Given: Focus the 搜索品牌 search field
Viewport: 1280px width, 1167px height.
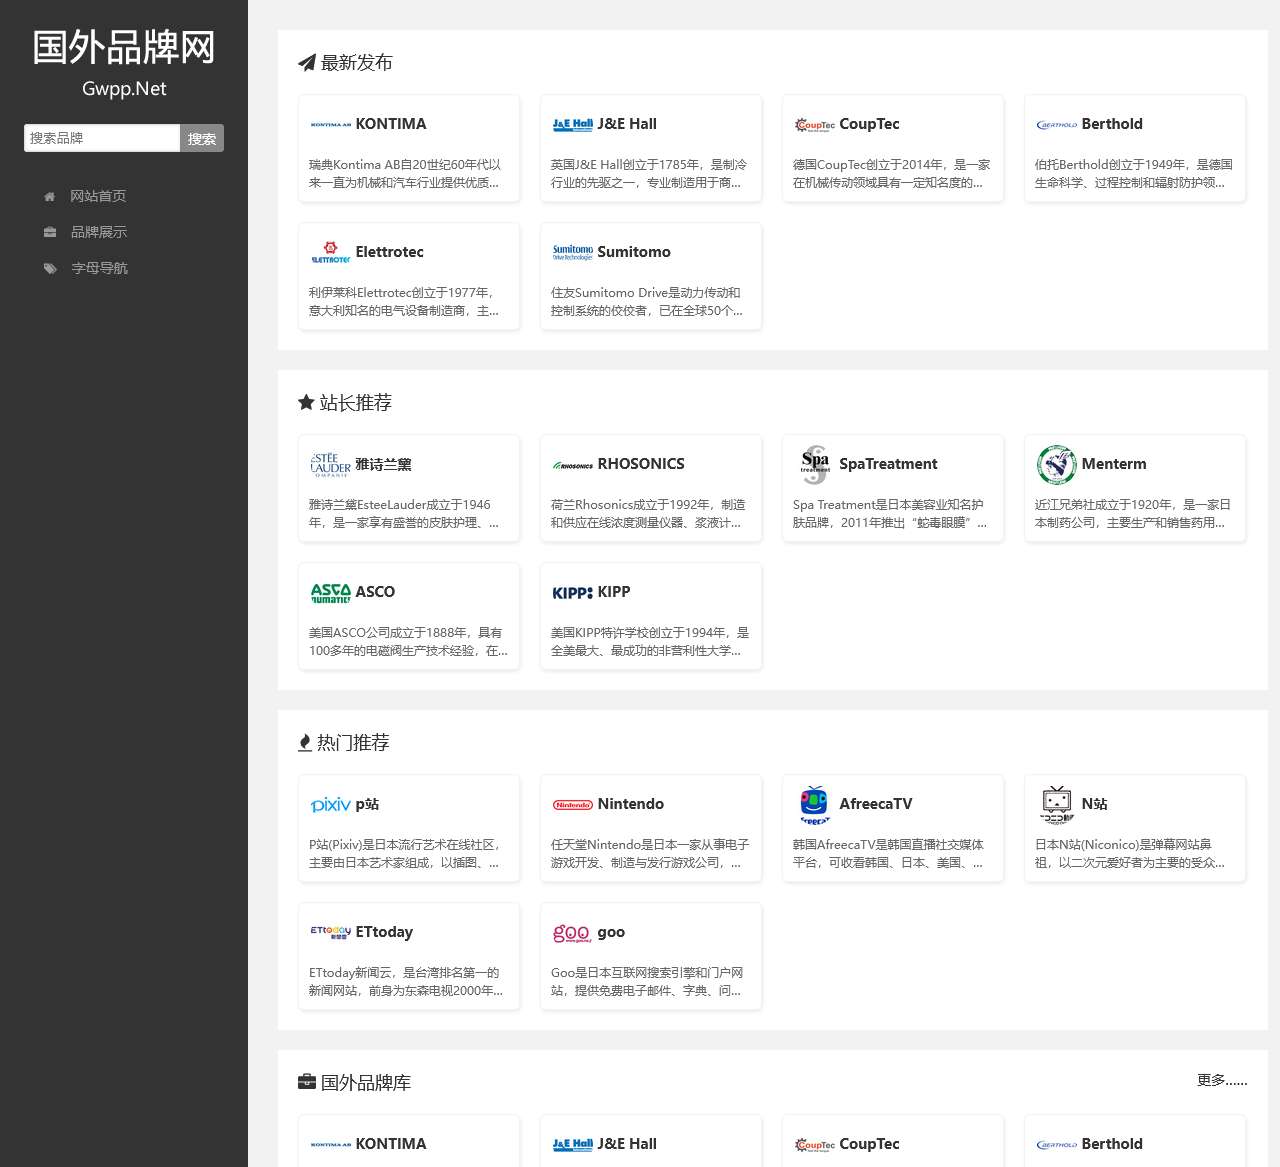Looking at the screenshot, I should [x=102, y=138].
